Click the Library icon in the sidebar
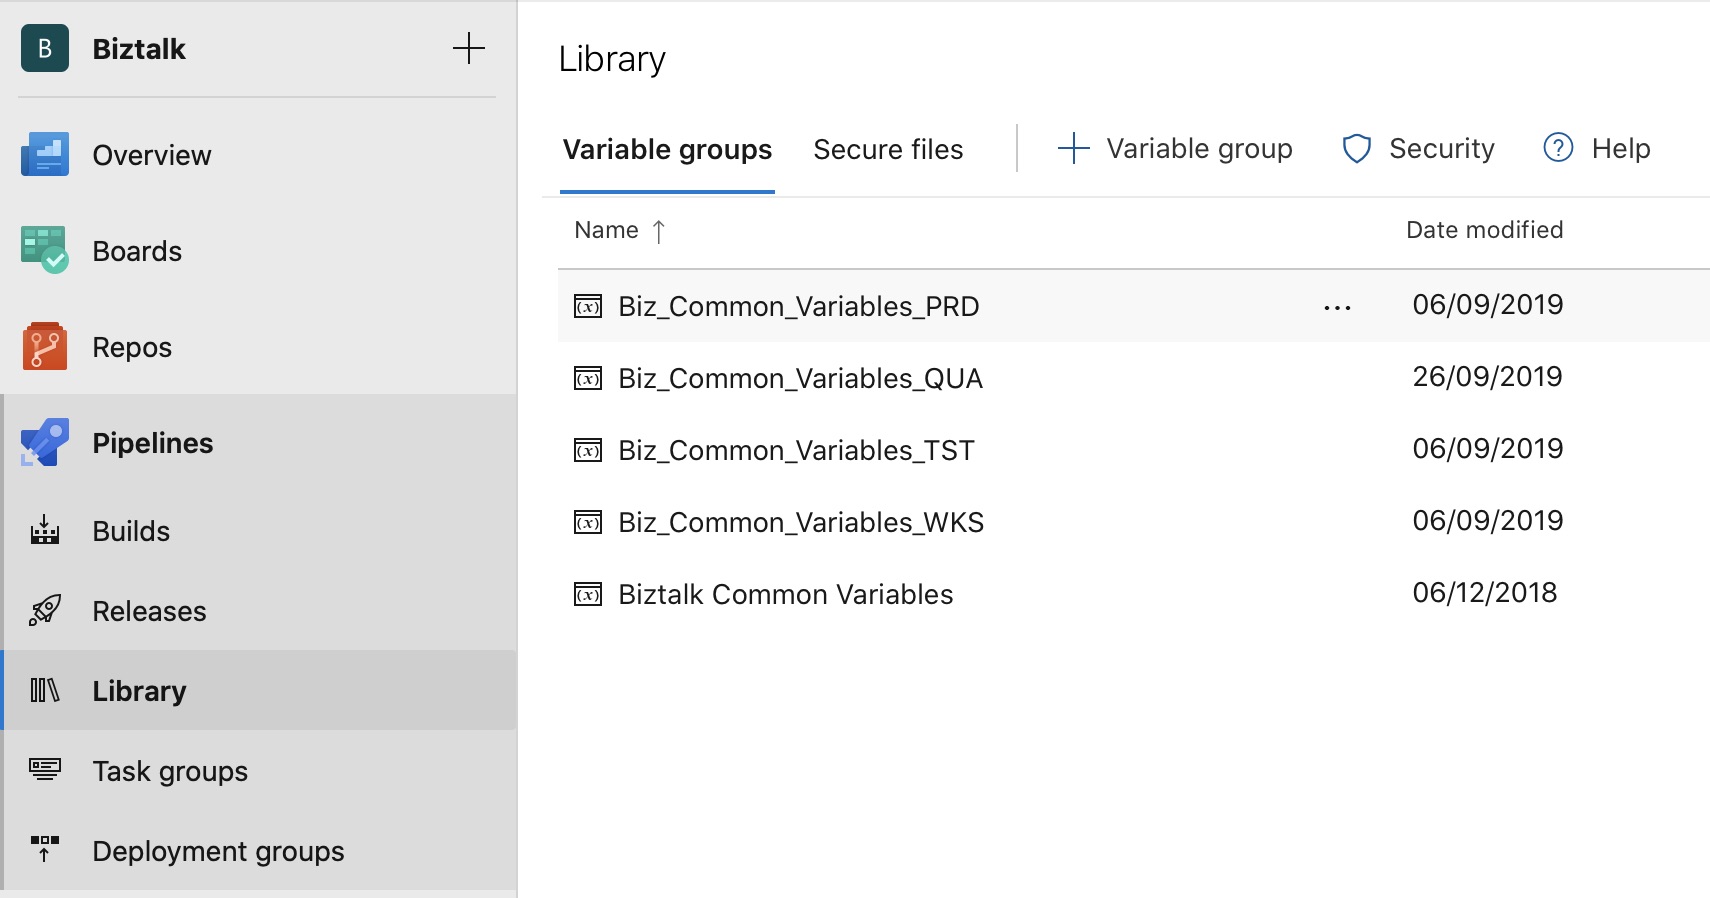Screen dimensions: 1710x898 tap(44, 690)
